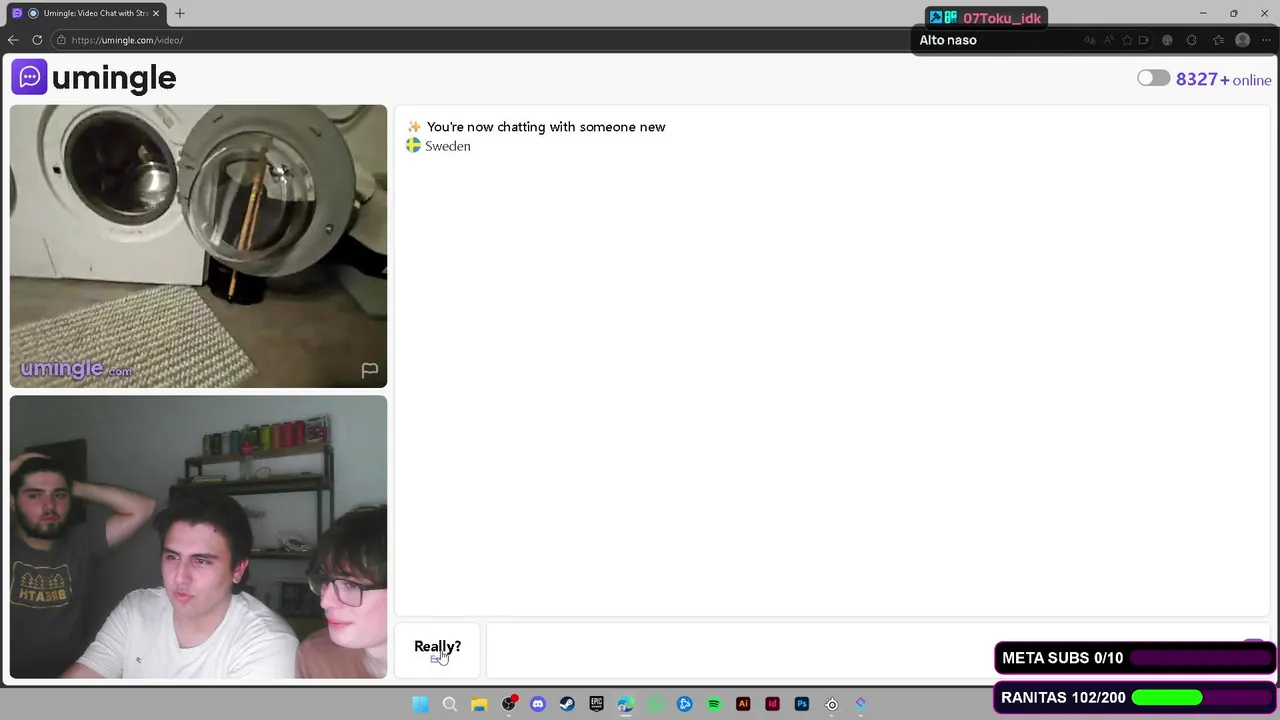1280x720 pixels.
Task: Open a new browser tab
Action: 180,13
